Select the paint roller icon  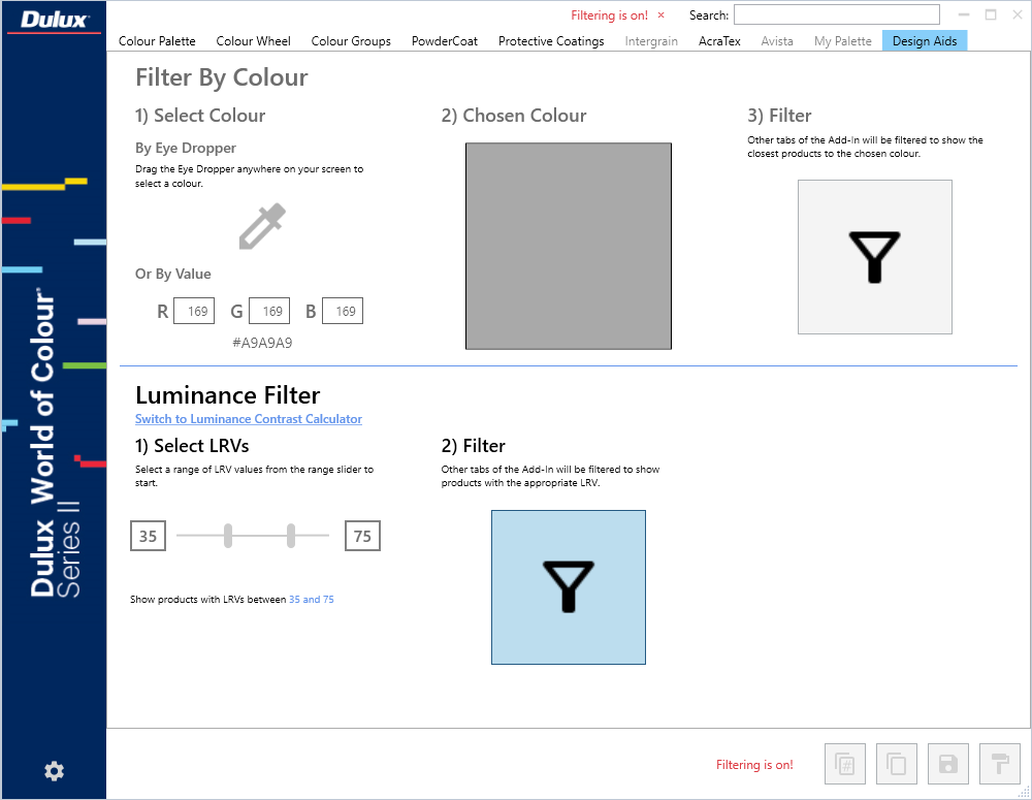(1000, 763)
